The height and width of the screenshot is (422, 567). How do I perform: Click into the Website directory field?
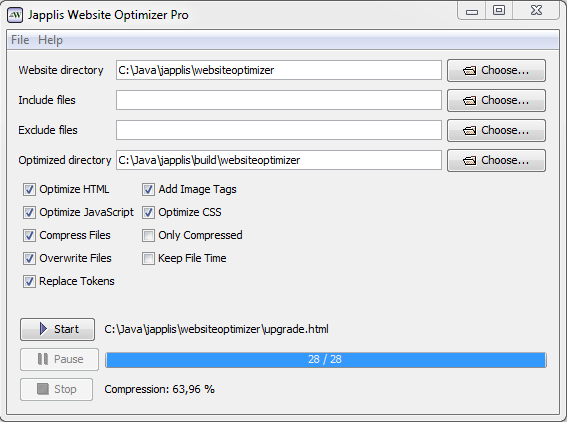pos(279,70)
